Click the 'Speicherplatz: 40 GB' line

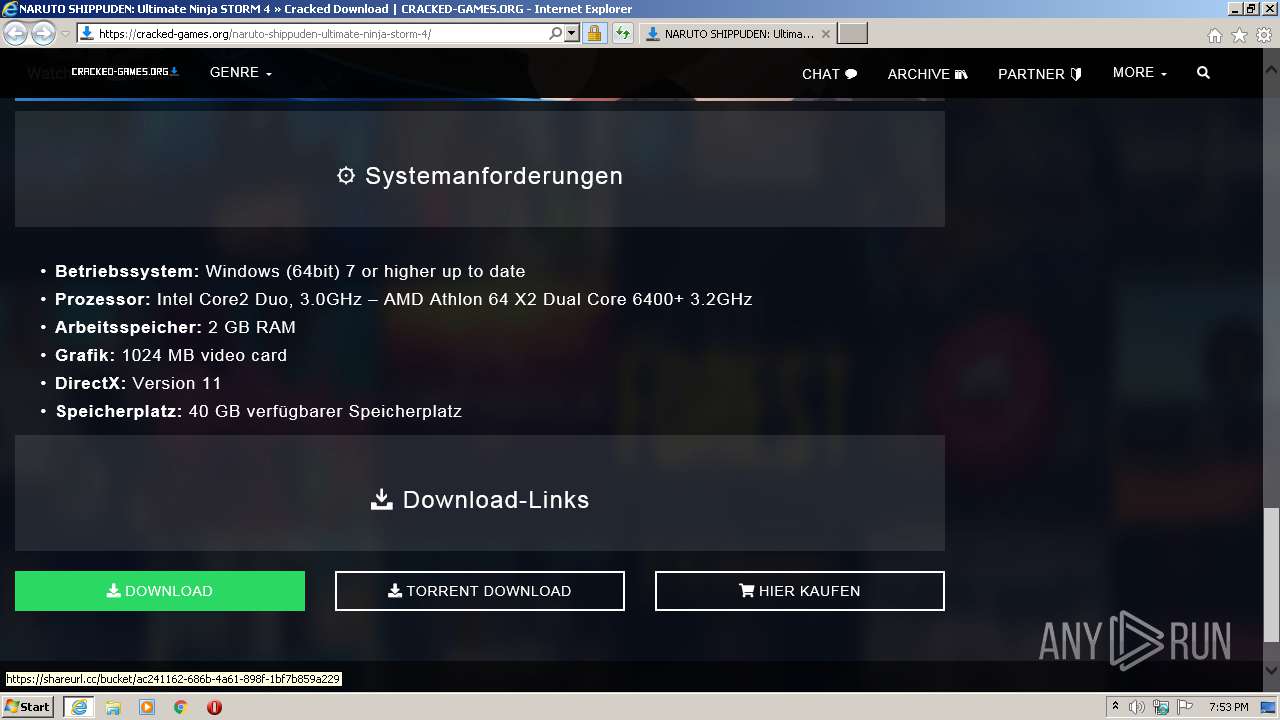click(x=259, y=411)
